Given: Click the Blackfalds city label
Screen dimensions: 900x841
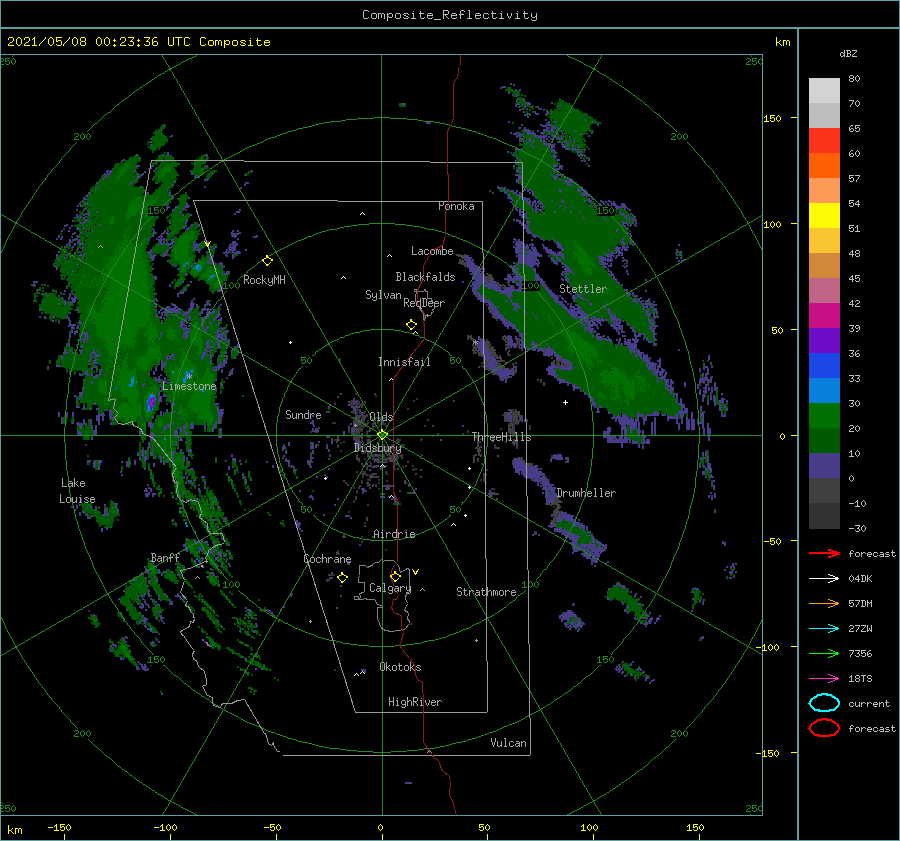Looking at the screenshot, I should [x=425, y=277].
